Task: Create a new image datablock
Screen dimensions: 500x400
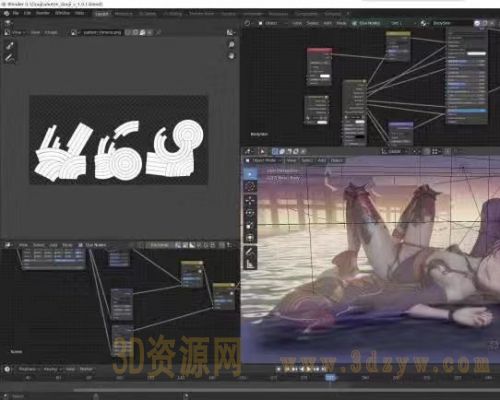Action: pyautogui.click(x=135, y=32)
